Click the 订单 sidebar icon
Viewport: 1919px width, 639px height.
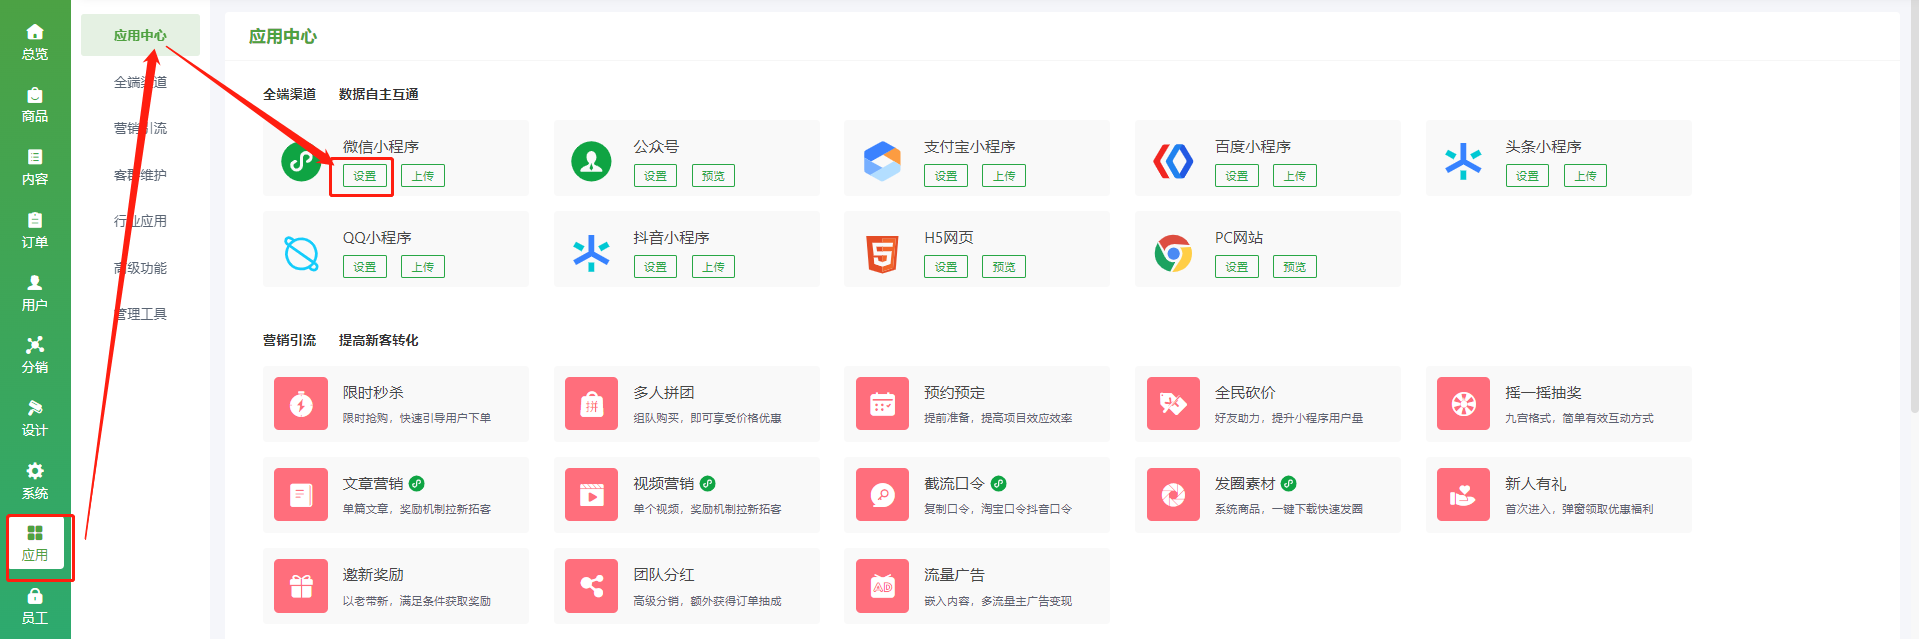point(35,229)
